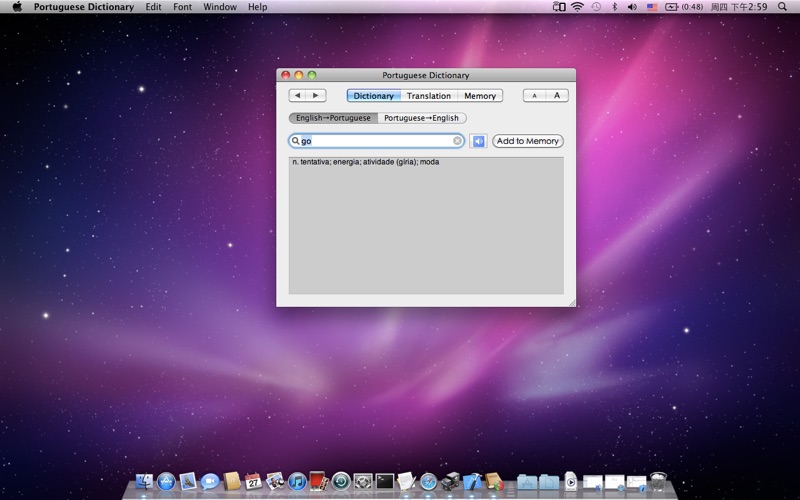The height and width of the screenshot is (500, 800).
Task: Open Finder from the Dock
Action: (144, 481)
